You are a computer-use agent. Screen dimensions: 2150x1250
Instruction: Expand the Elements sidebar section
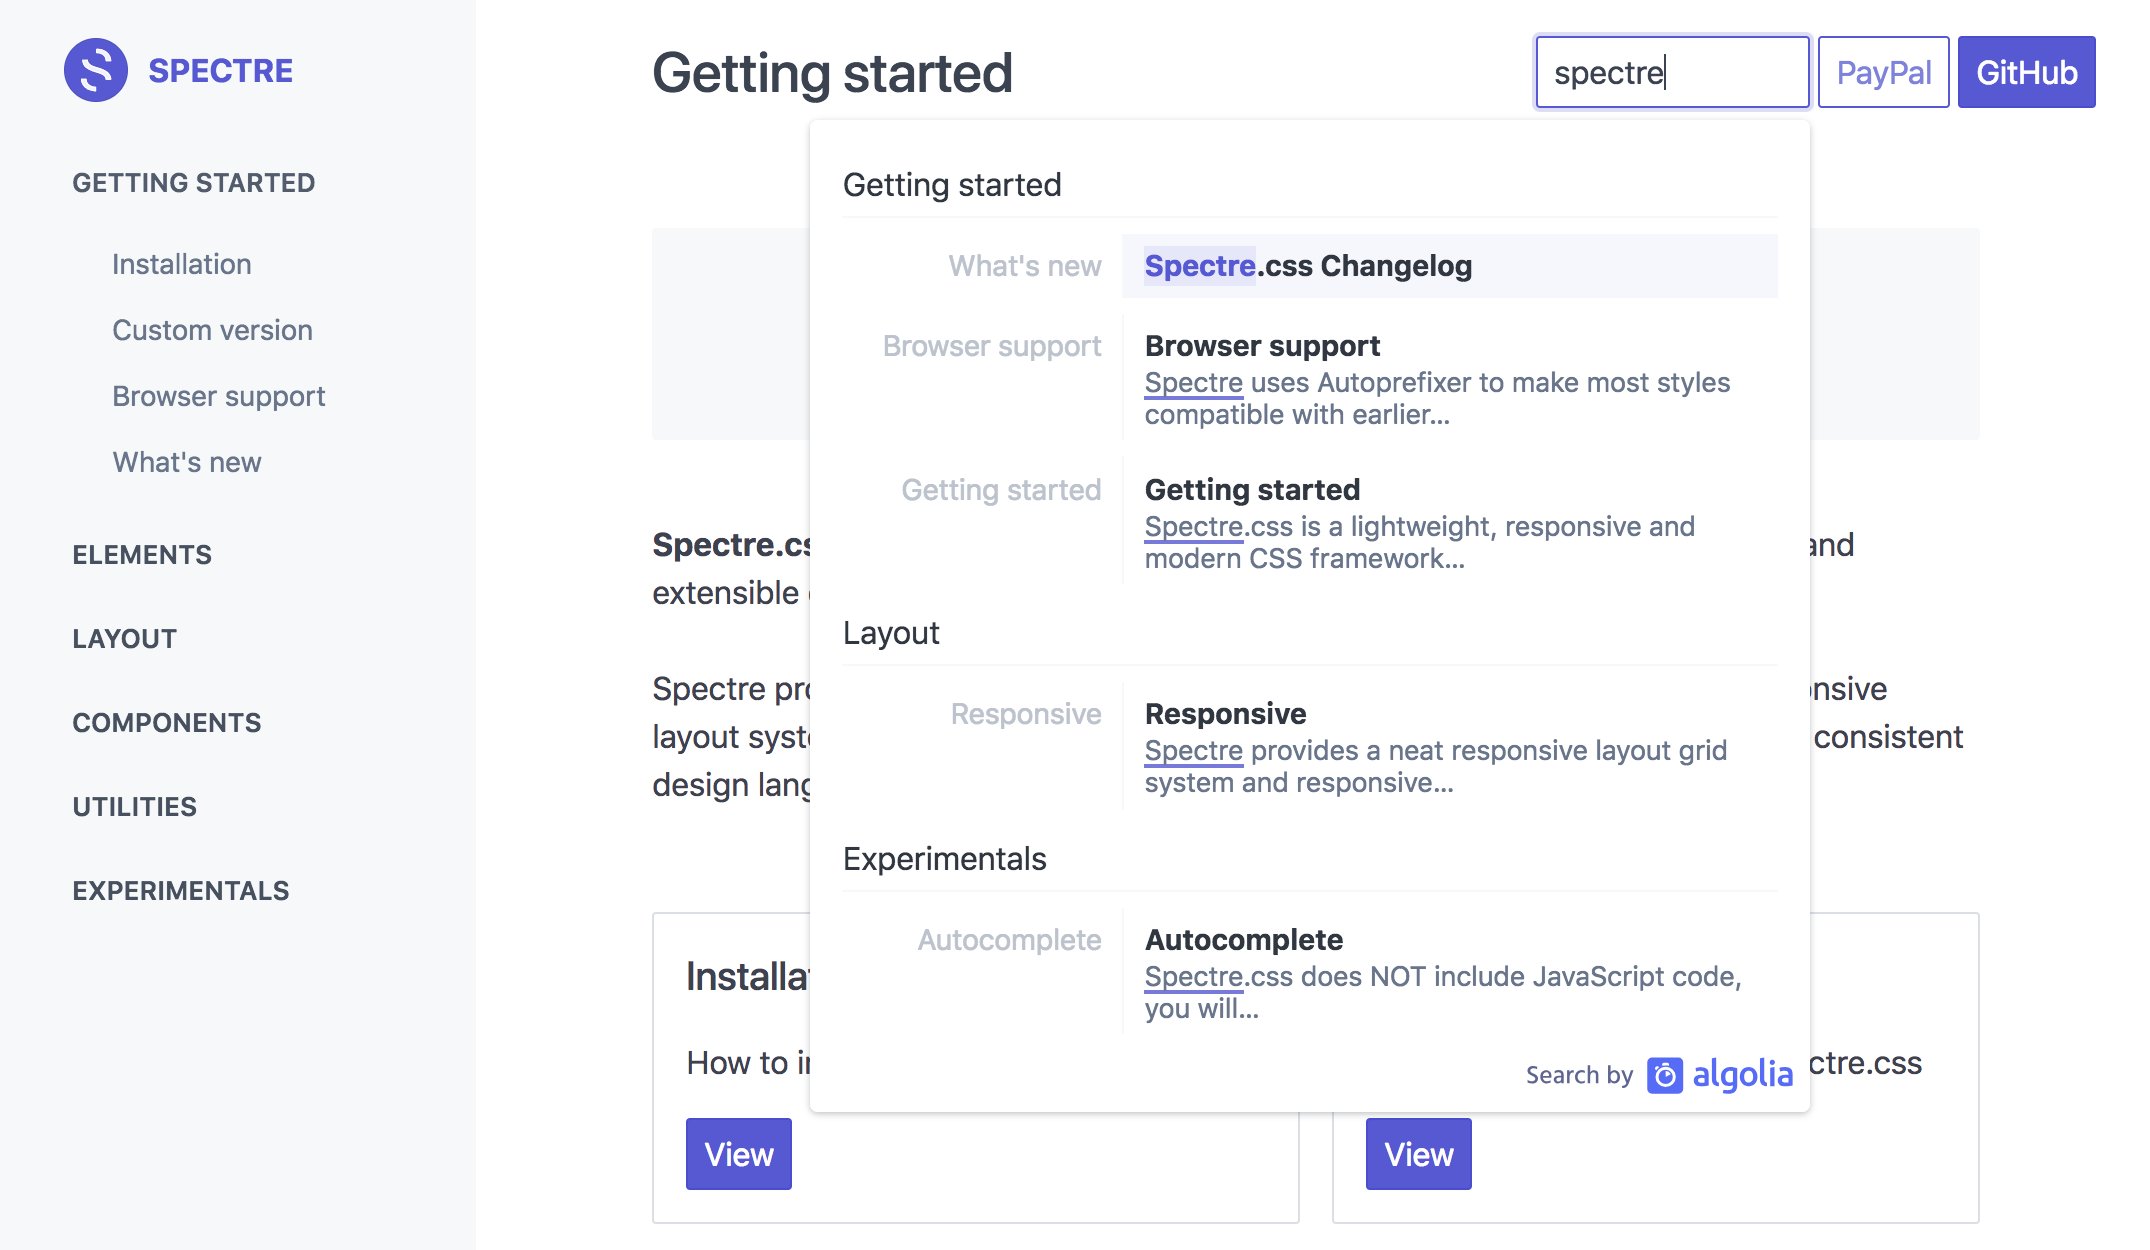(142, 555)
